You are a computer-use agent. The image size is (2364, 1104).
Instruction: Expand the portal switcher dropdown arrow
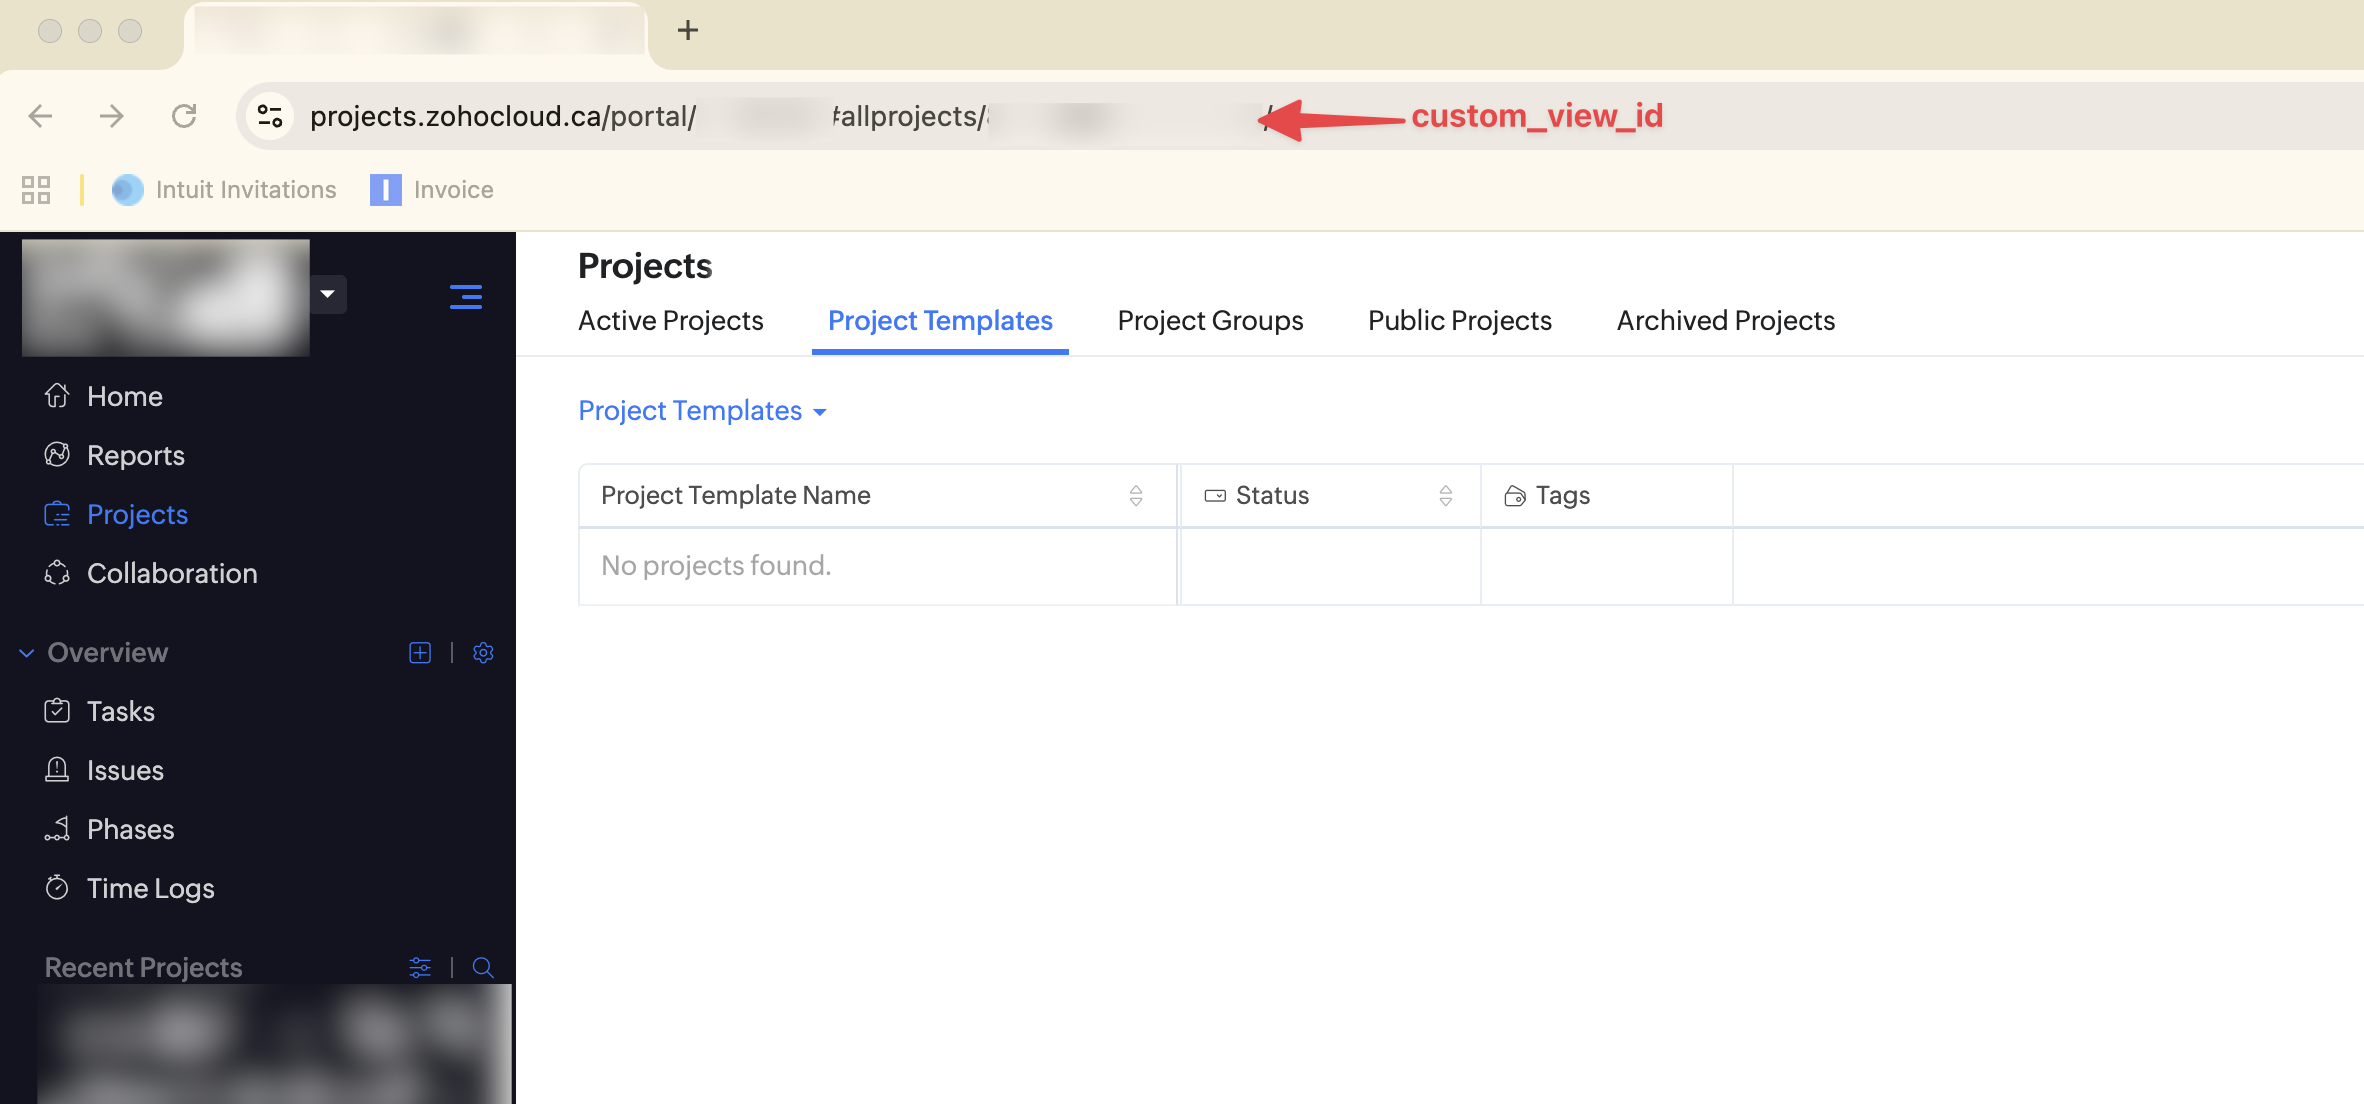coord(327,294)
